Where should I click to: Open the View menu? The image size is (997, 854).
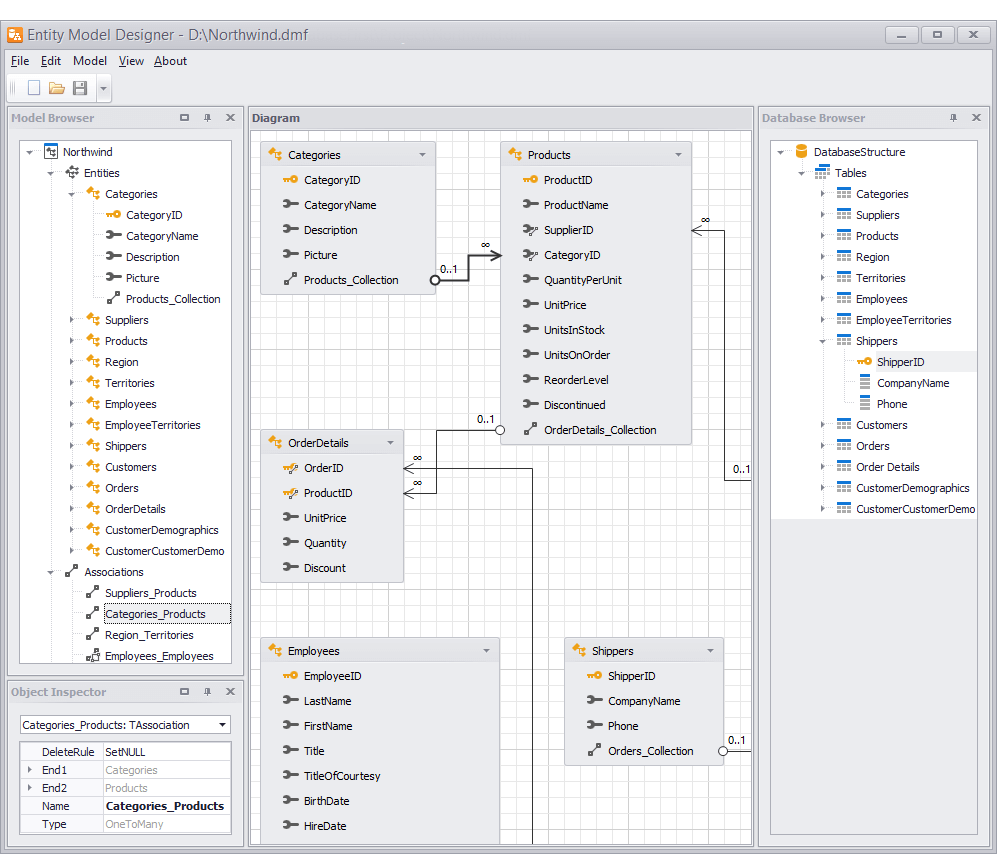coord(131,61)
